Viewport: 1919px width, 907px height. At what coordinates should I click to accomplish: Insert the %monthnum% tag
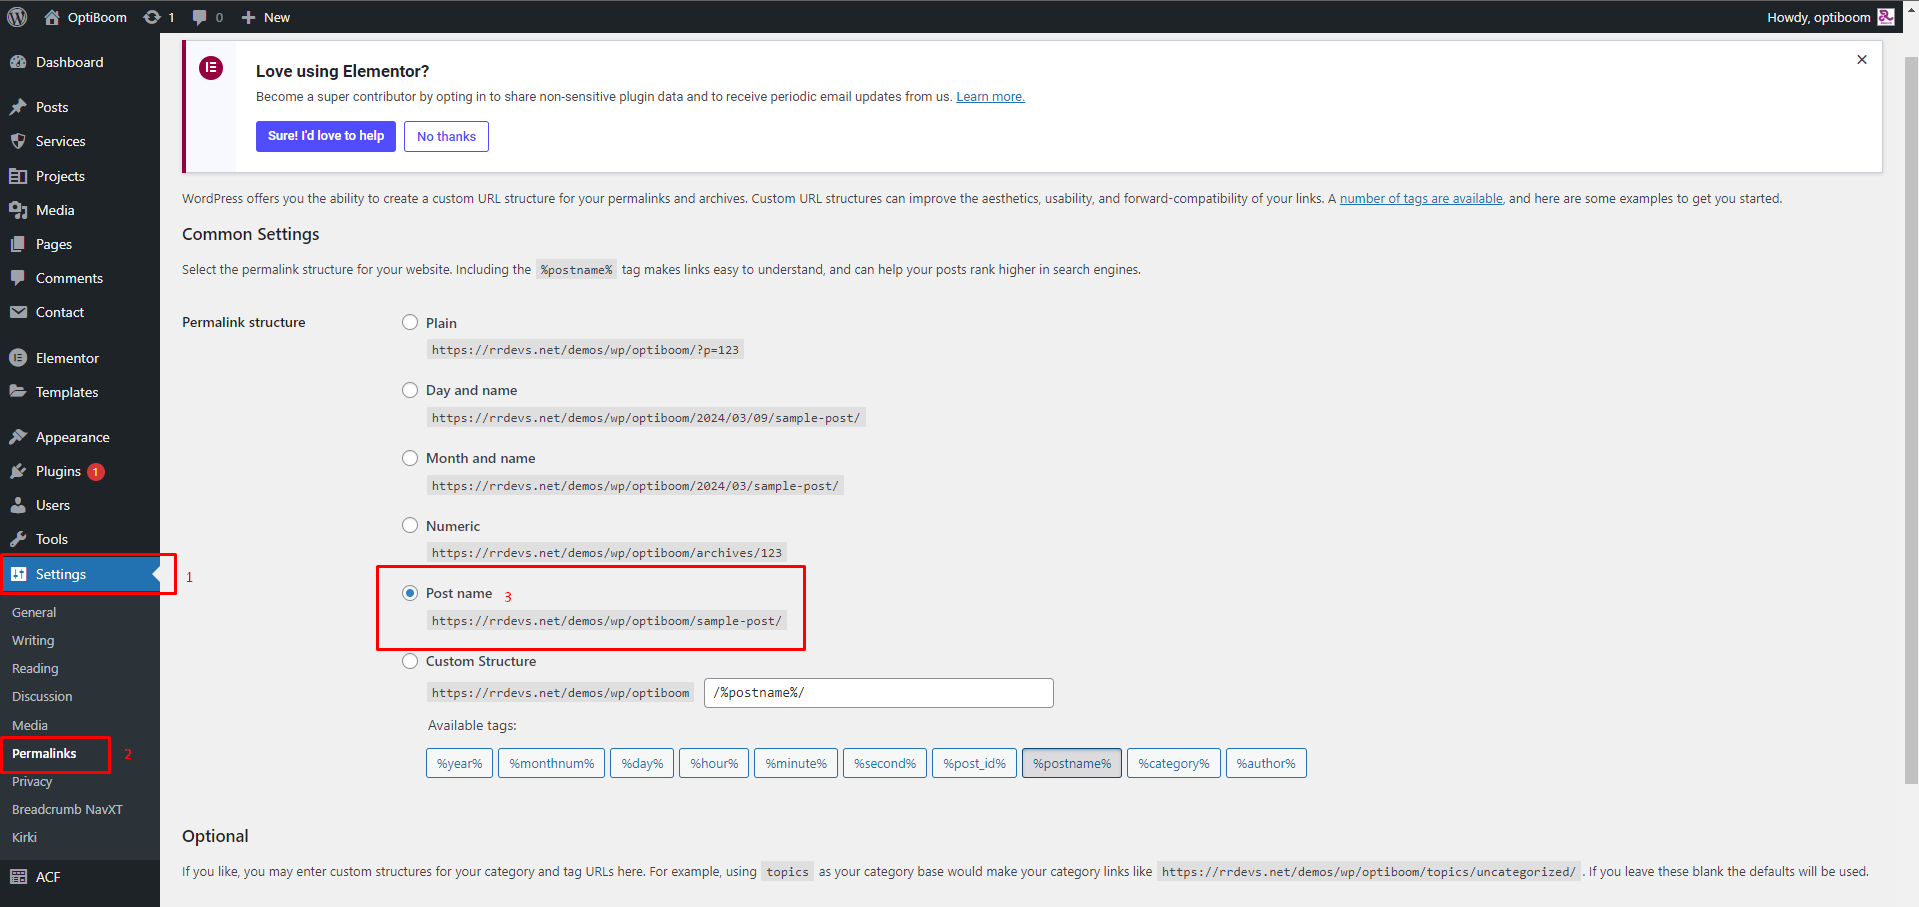(551, 763)
